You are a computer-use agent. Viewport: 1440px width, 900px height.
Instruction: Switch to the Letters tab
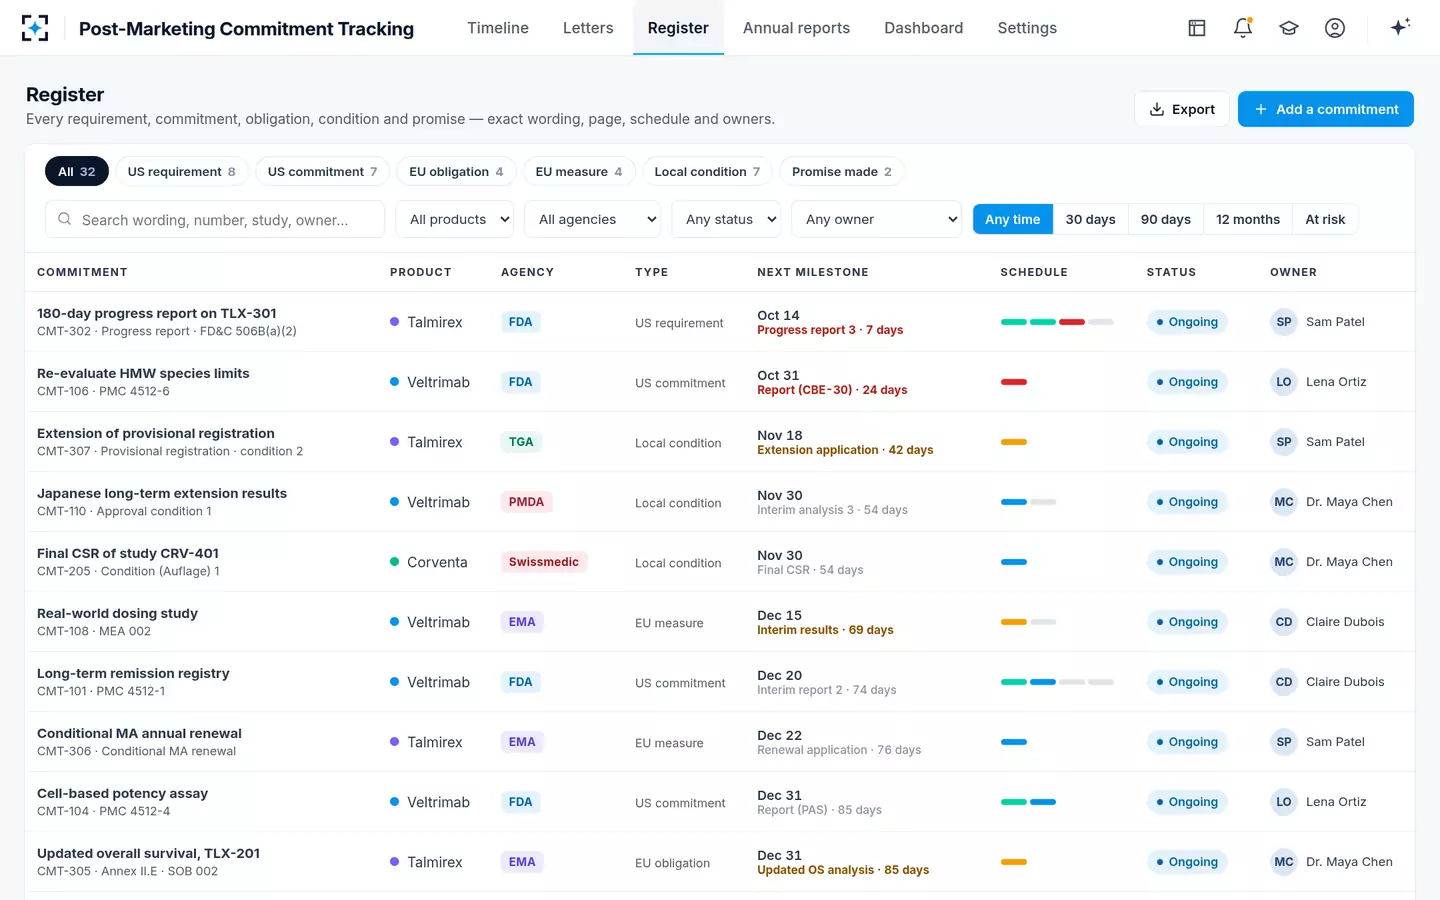[588, 28]
